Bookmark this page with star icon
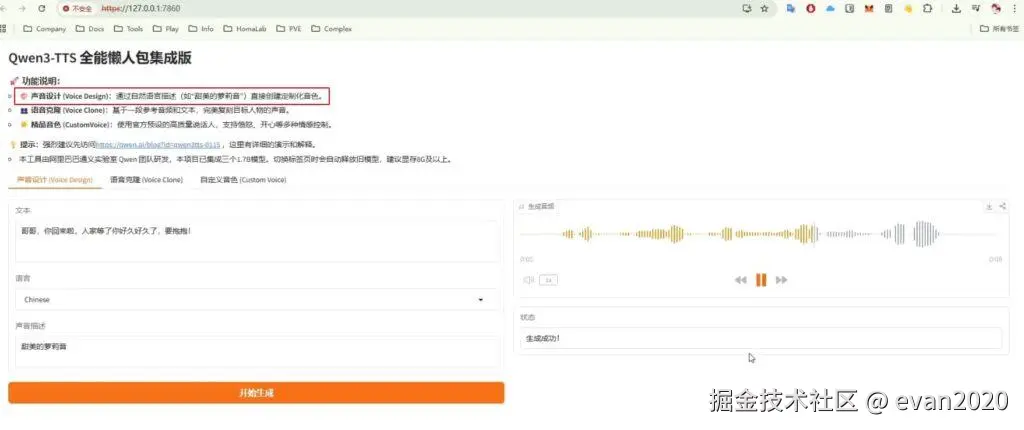Image resolution: width=1024 pixels, height=430 pixels. click(764, 8)
